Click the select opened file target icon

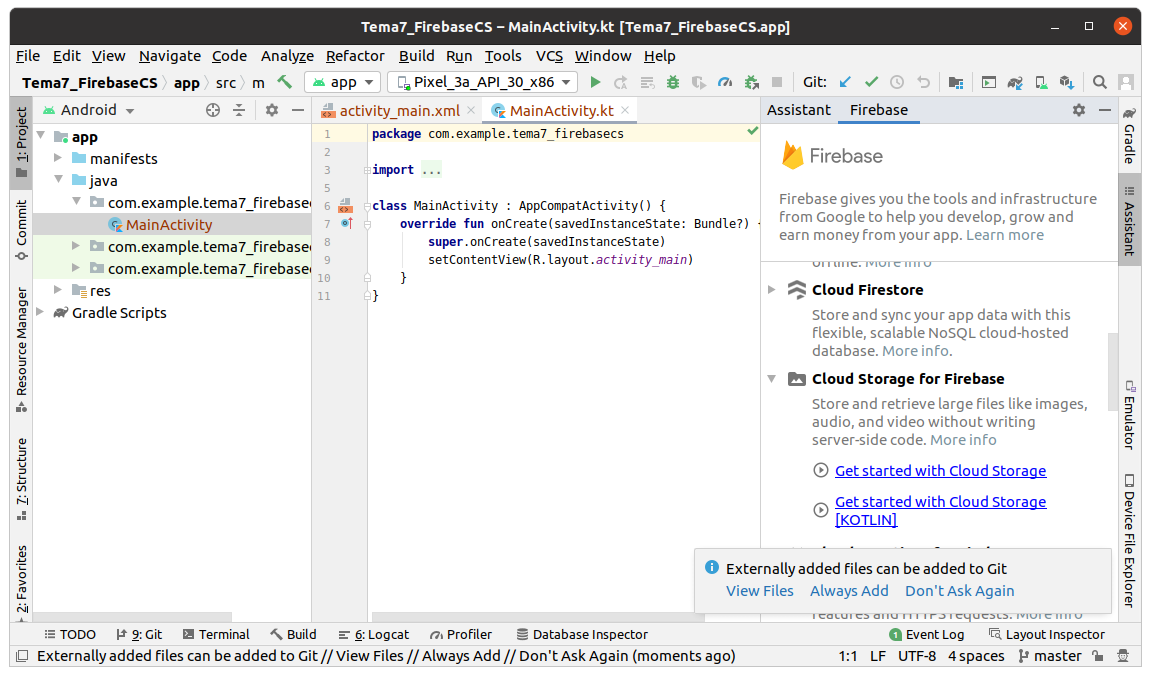point(212,110)
